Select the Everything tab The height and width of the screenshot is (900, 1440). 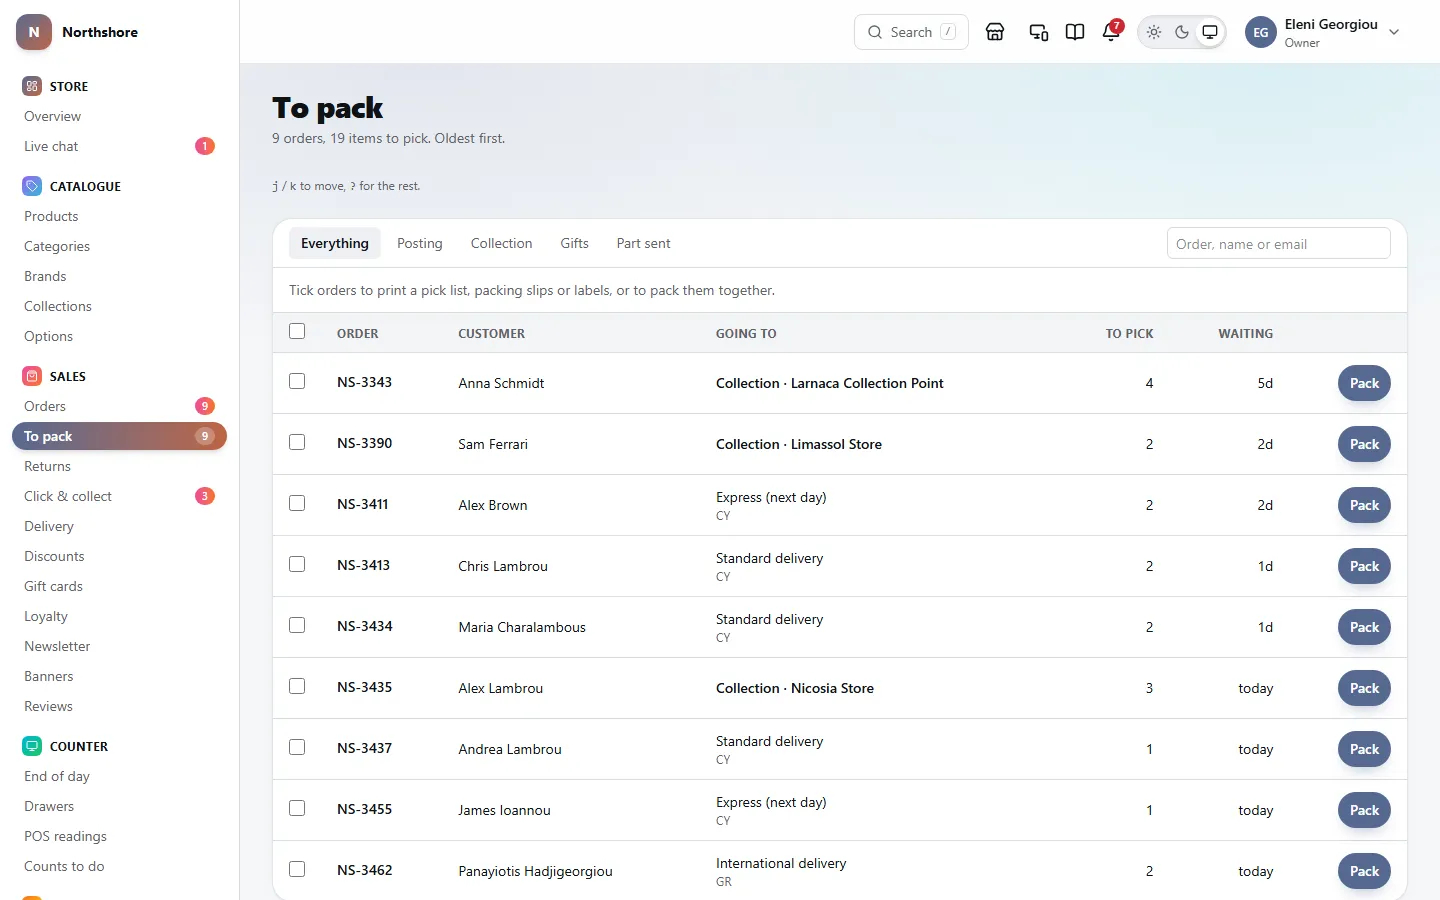coord(335,243)
